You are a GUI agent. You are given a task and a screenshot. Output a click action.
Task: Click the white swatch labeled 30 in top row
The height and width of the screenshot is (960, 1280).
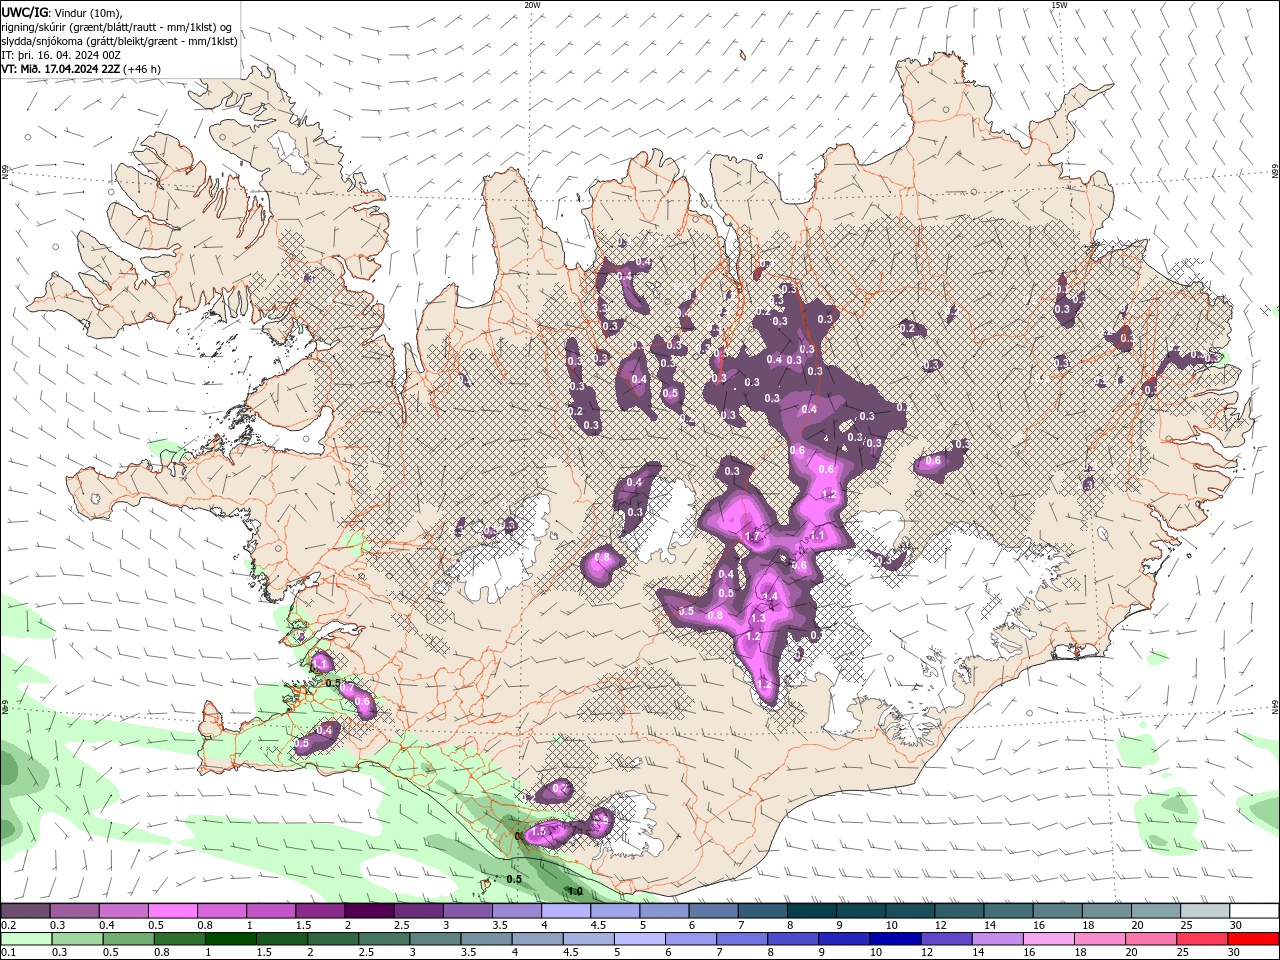click(x=1255, y=911)
